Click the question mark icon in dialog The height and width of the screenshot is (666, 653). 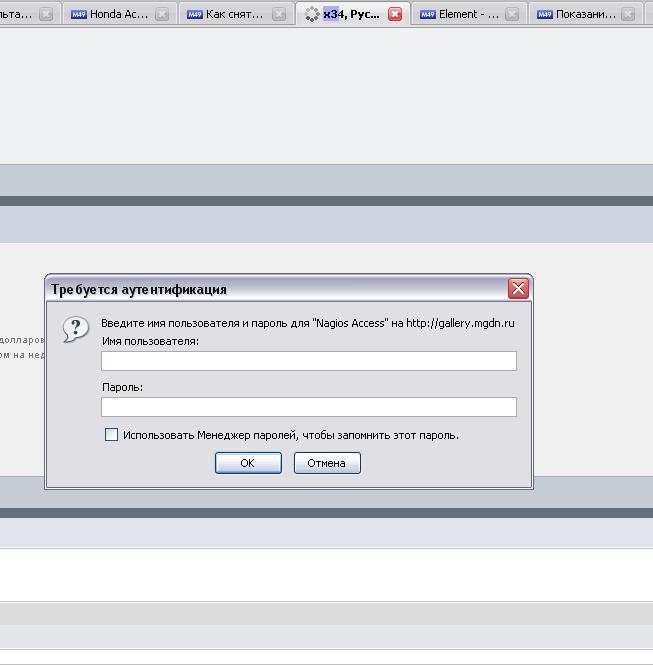pos(75,329)
